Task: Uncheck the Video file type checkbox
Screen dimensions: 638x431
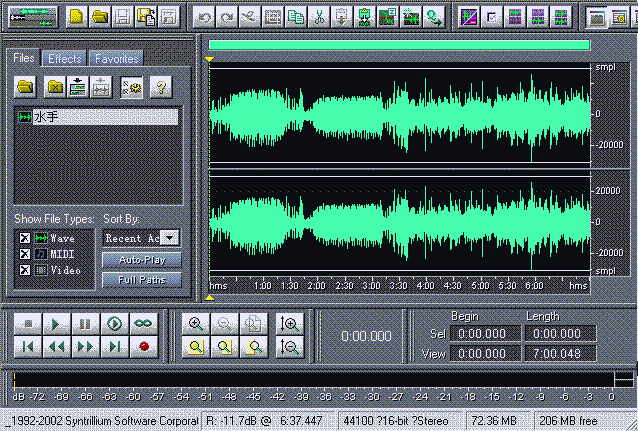Action: pyautogui.click(x=25, y=270)
